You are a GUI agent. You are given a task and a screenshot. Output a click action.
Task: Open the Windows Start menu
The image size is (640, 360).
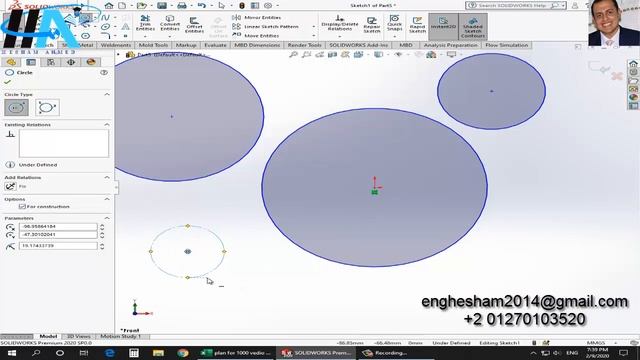(11, 353)
